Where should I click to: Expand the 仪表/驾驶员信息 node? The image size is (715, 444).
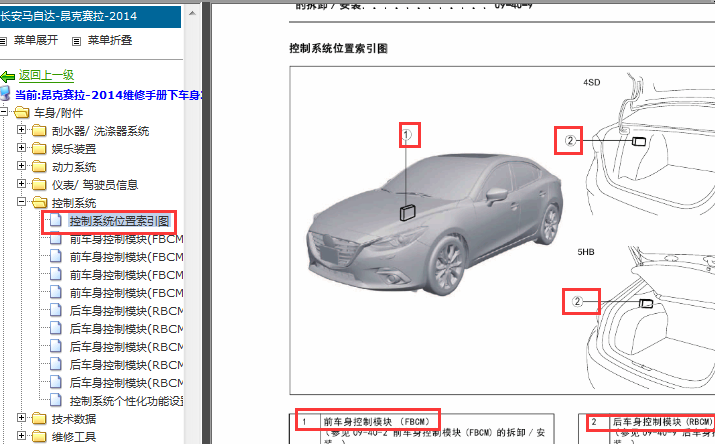tap(21, 183)
